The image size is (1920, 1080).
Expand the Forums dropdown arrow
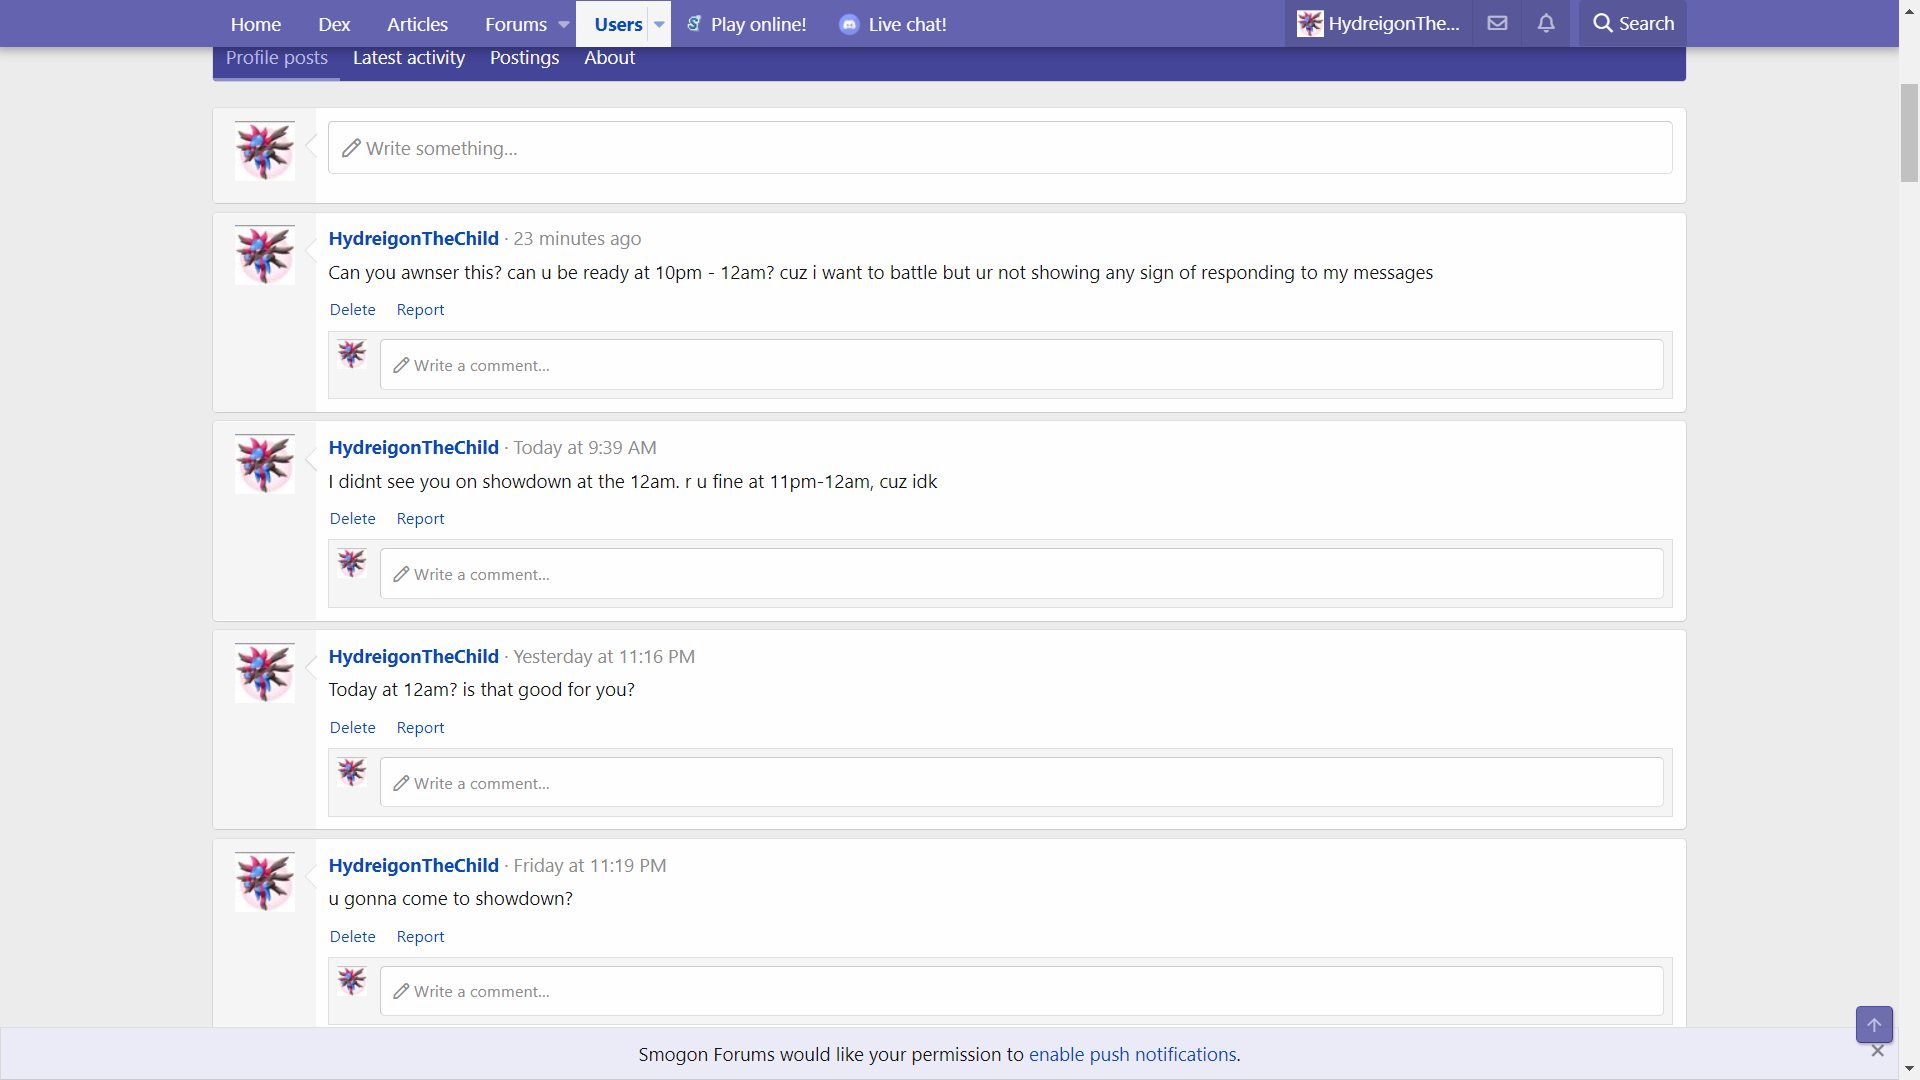tap(564, 24)
